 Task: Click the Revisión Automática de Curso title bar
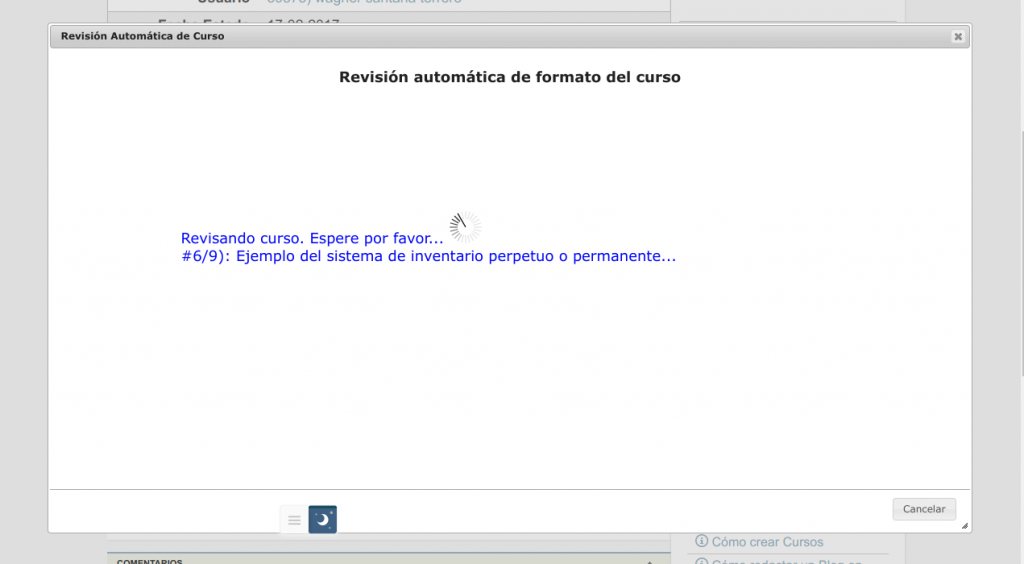click(x=500, y=36)
